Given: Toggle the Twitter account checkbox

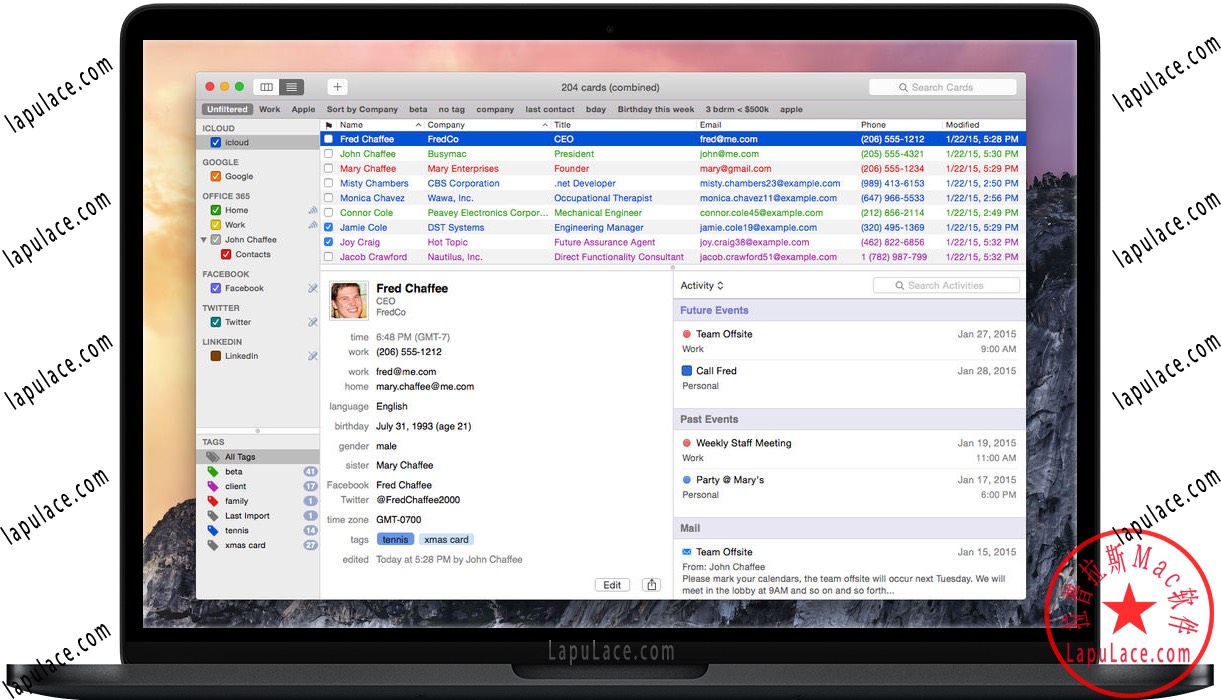Looking at the screenshot, I should [x=215, y=323].
